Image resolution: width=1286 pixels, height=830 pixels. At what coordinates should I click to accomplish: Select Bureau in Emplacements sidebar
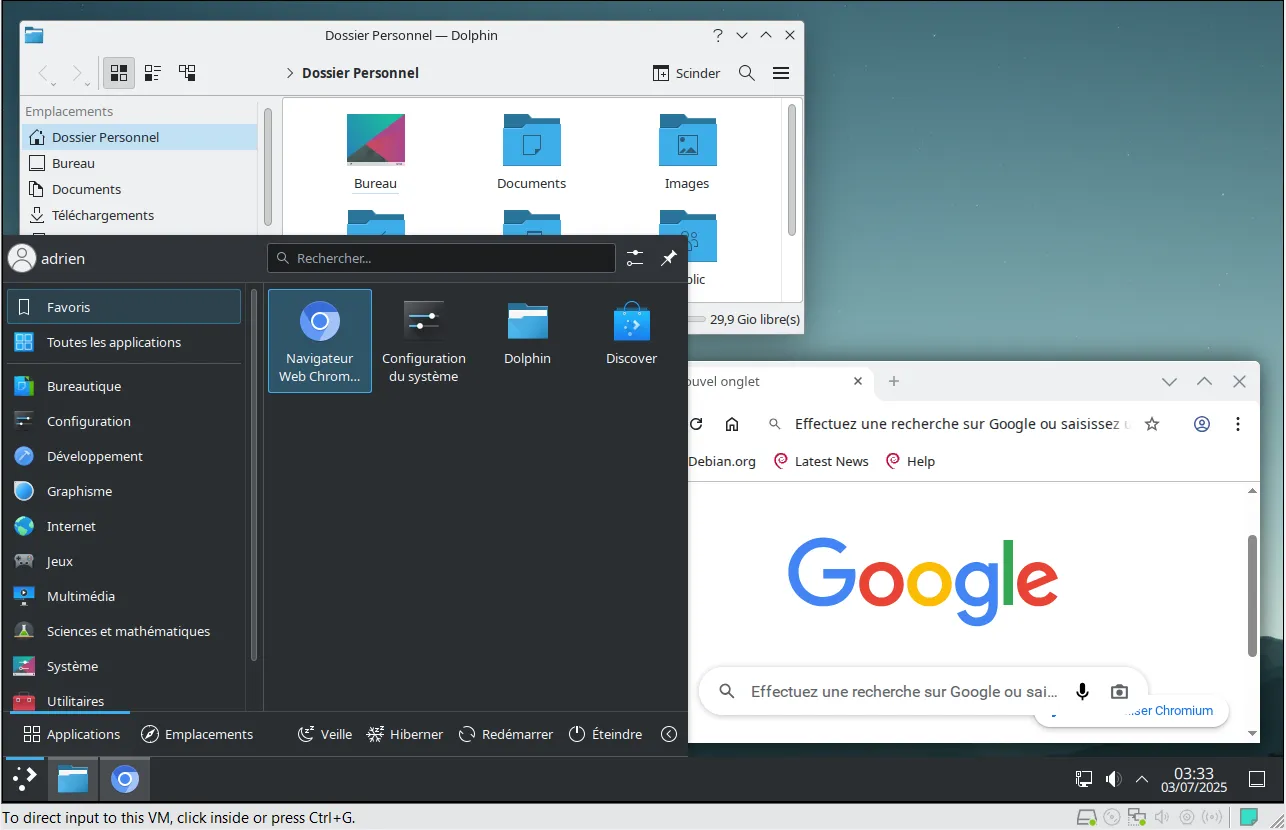140,163
